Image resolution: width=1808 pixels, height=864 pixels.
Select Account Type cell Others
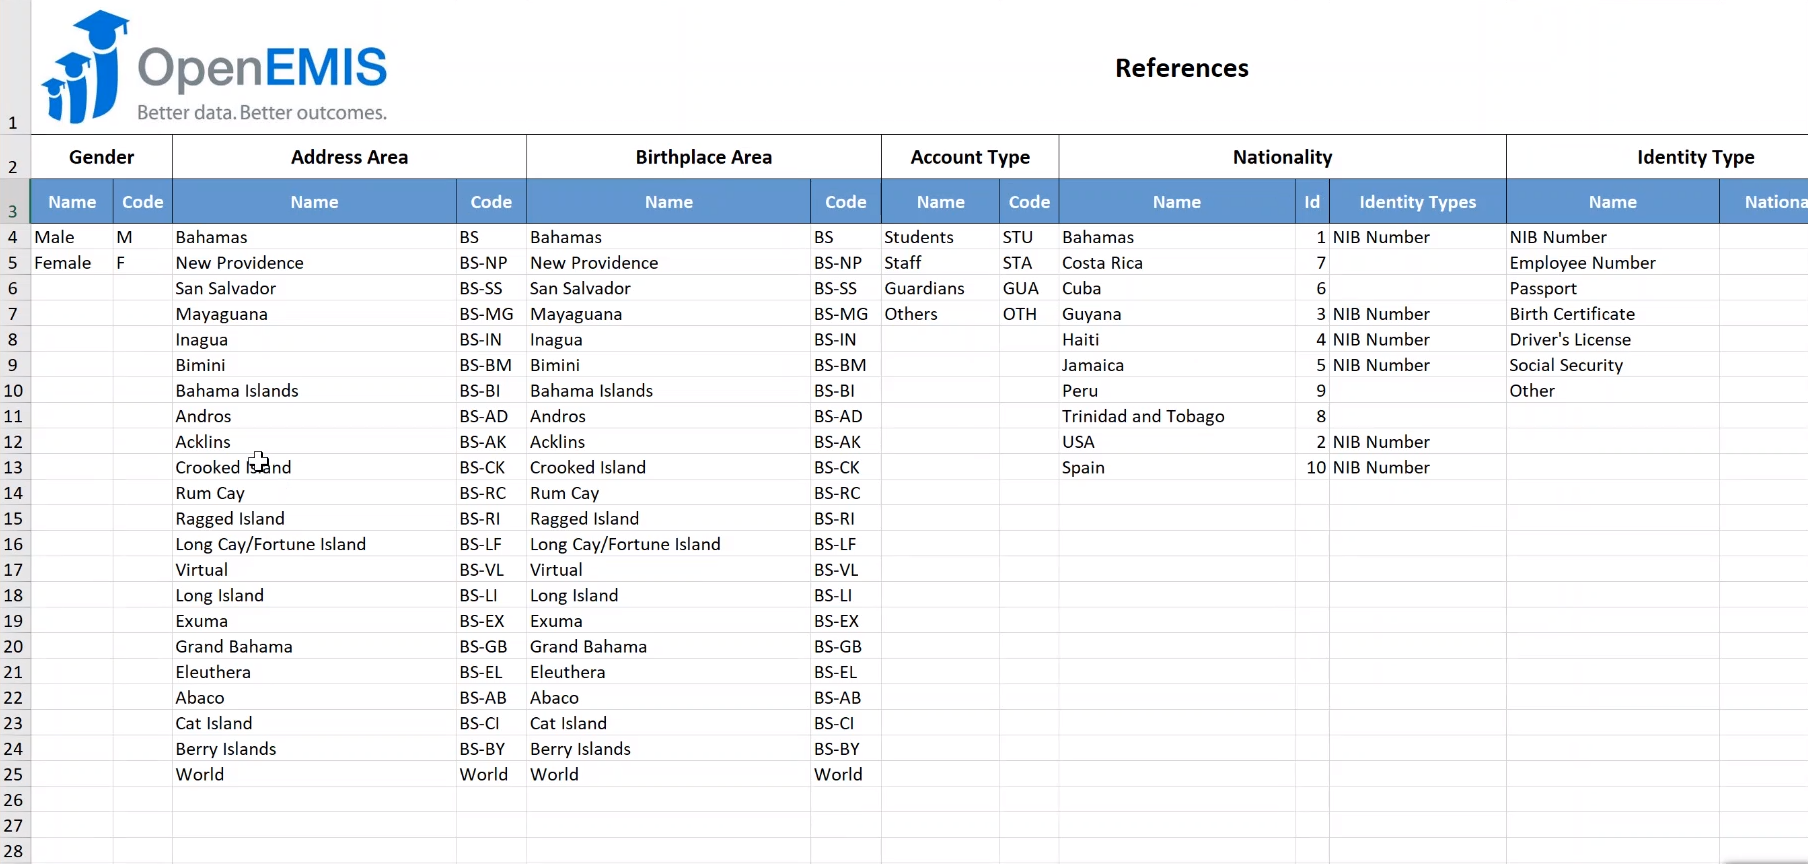pyautogui.click(x=940, y=314)
